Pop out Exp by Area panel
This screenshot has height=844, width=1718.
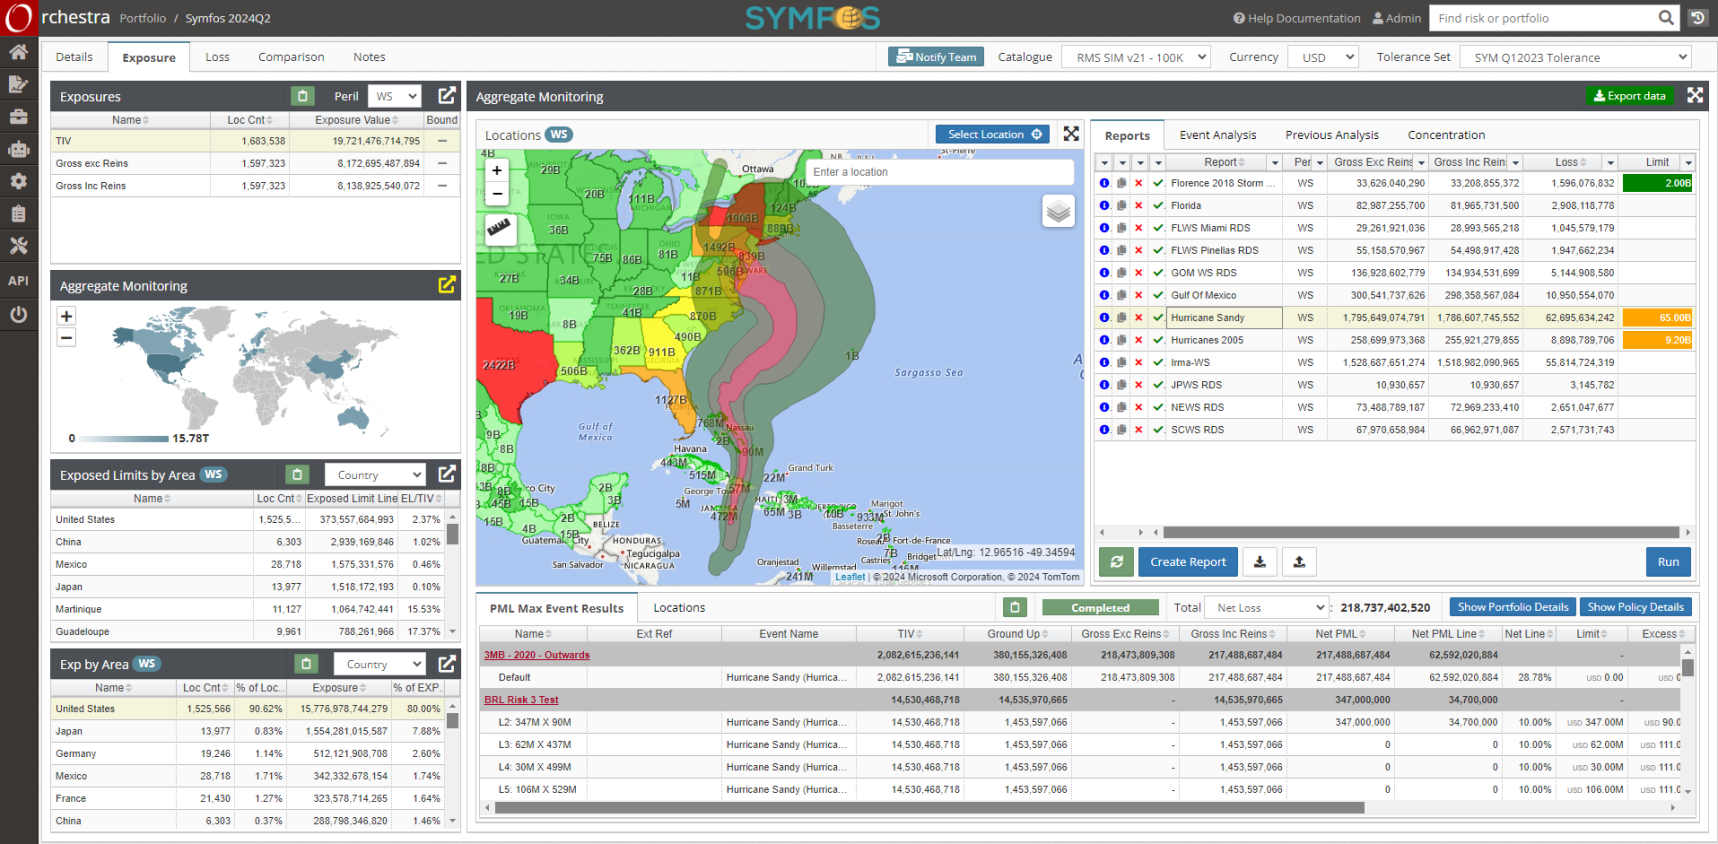point(447,663)
